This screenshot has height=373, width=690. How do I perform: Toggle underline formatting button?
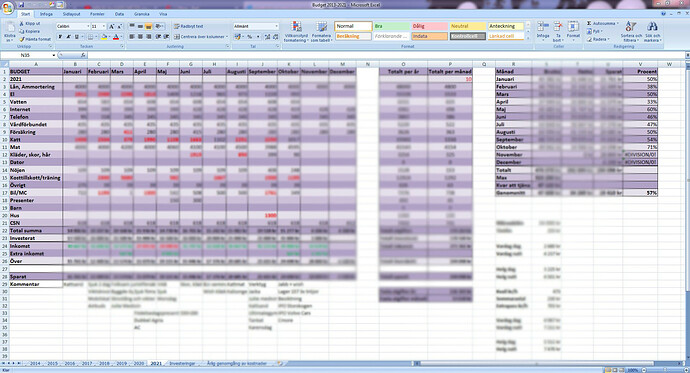(77, 37)
